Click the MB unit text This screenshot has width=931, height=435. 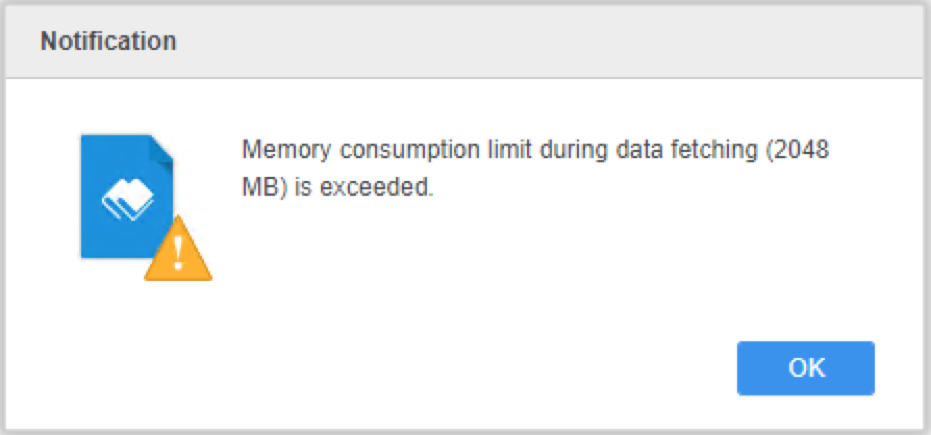coord(261,187)
